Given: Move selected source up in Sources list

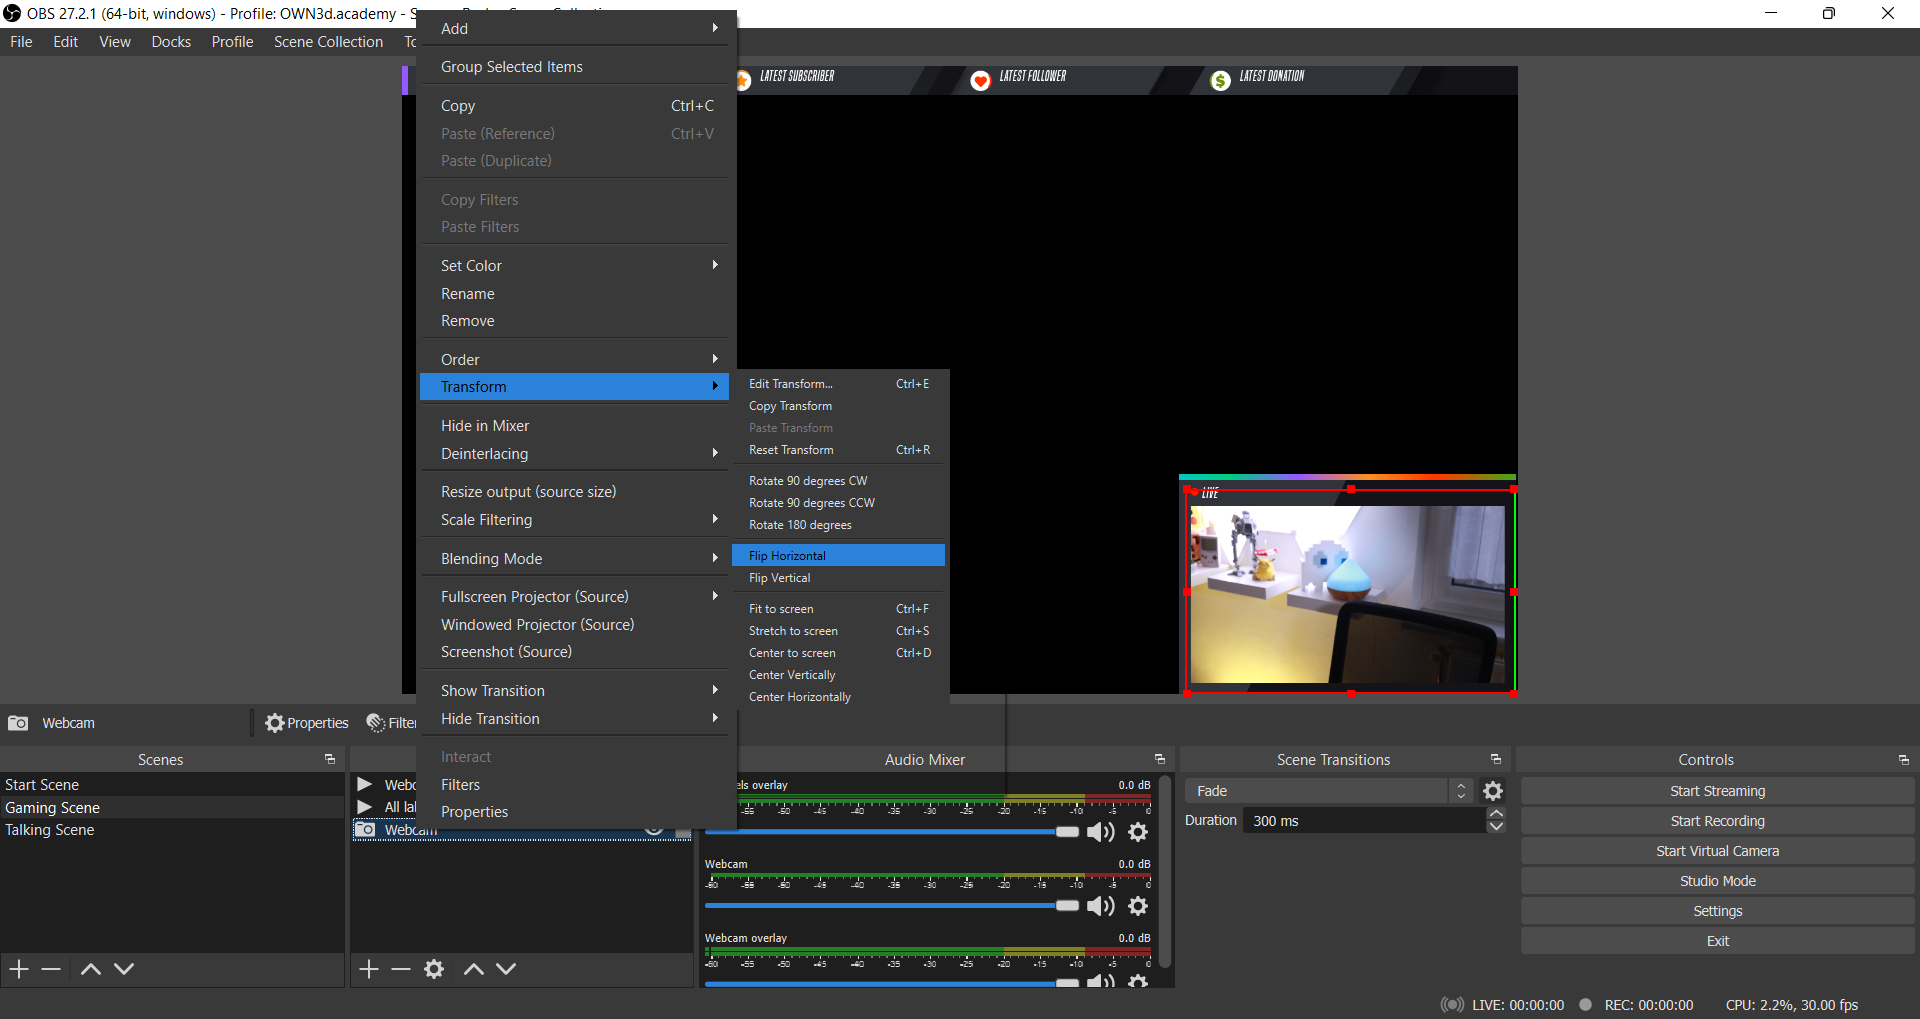Looking at the screenshot, I should [474, 969].
